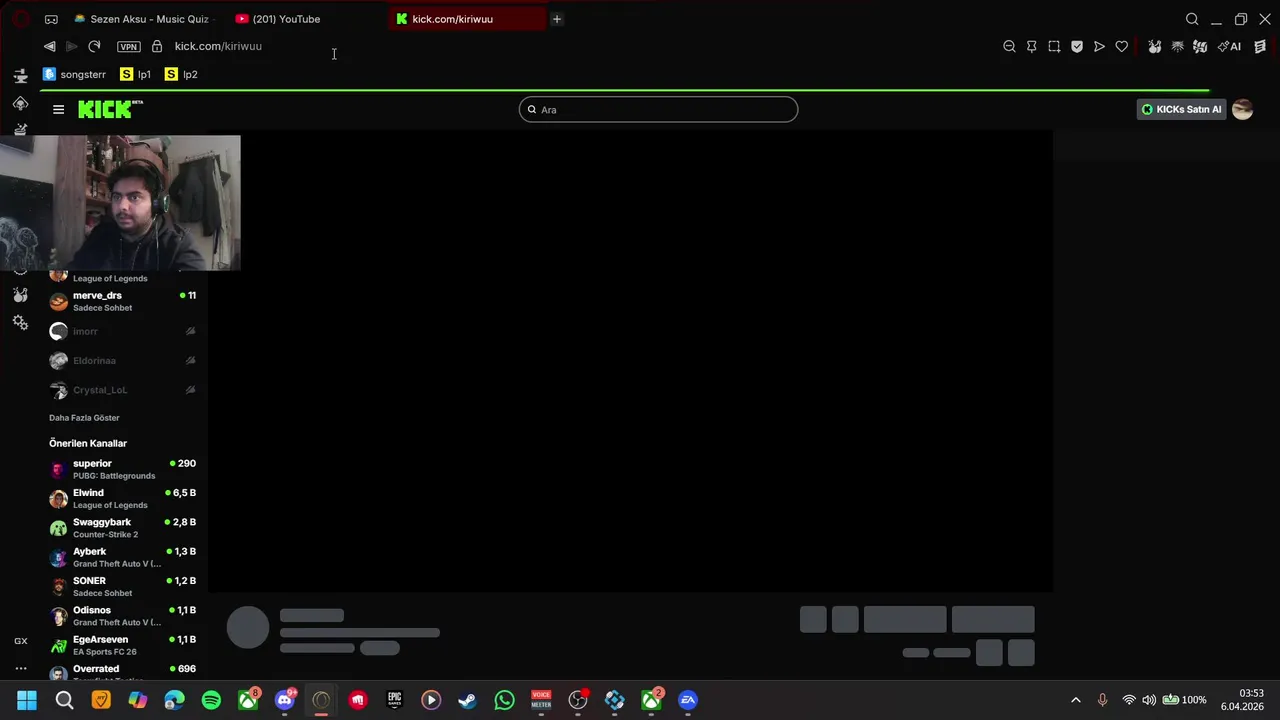
Task: Open a new tab with plus button
Action: [557, 19]
